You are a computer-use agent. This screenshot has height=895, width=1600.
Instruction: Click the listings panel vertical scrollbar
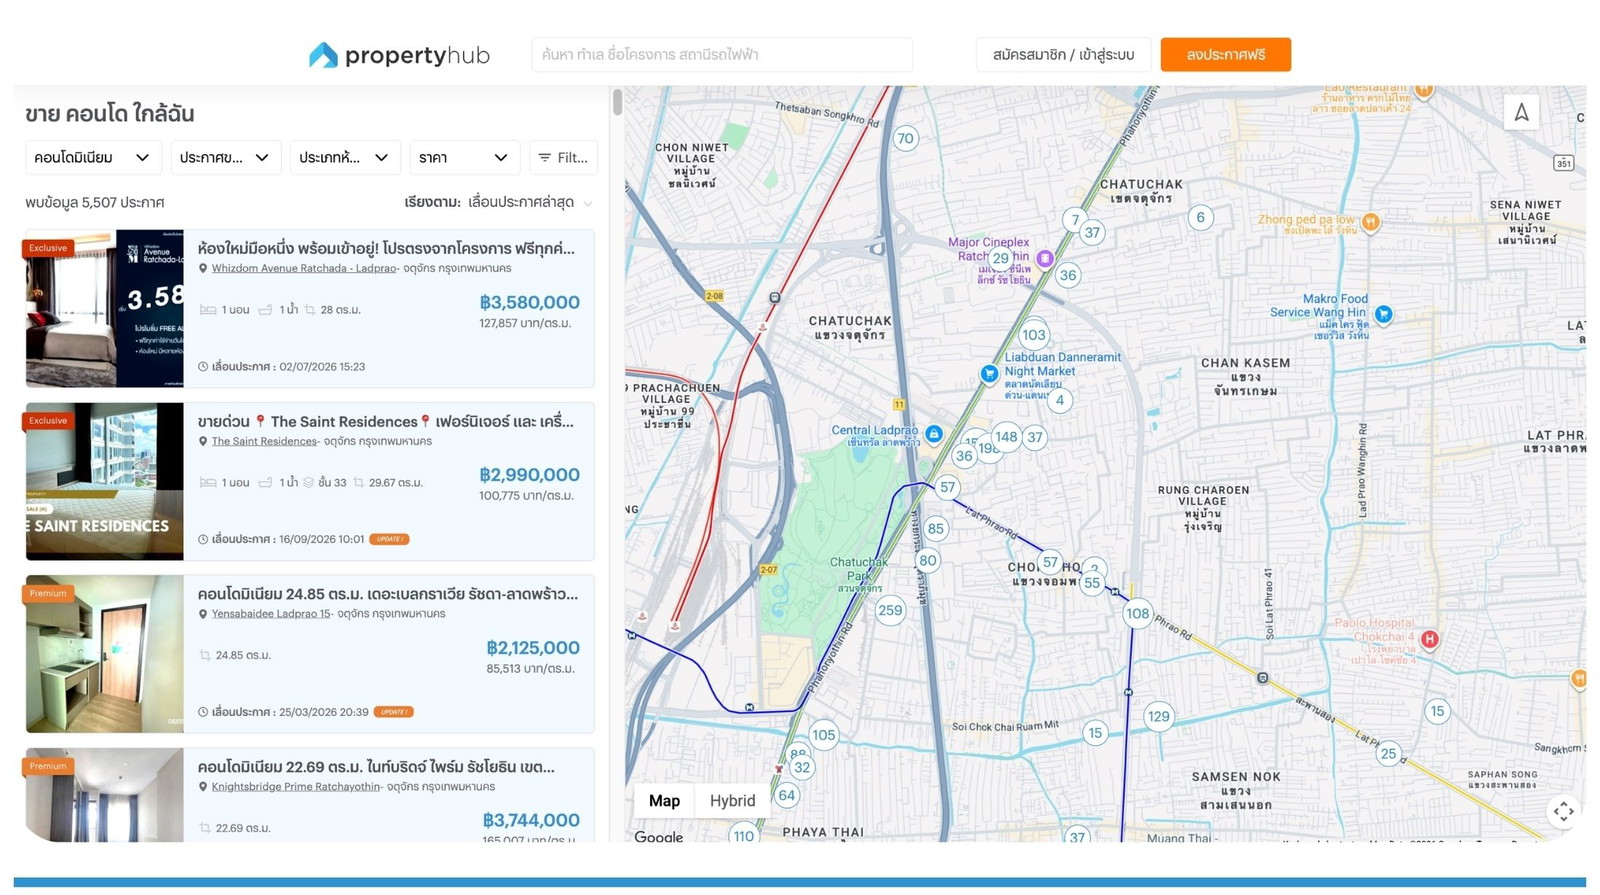click(617, 103)
